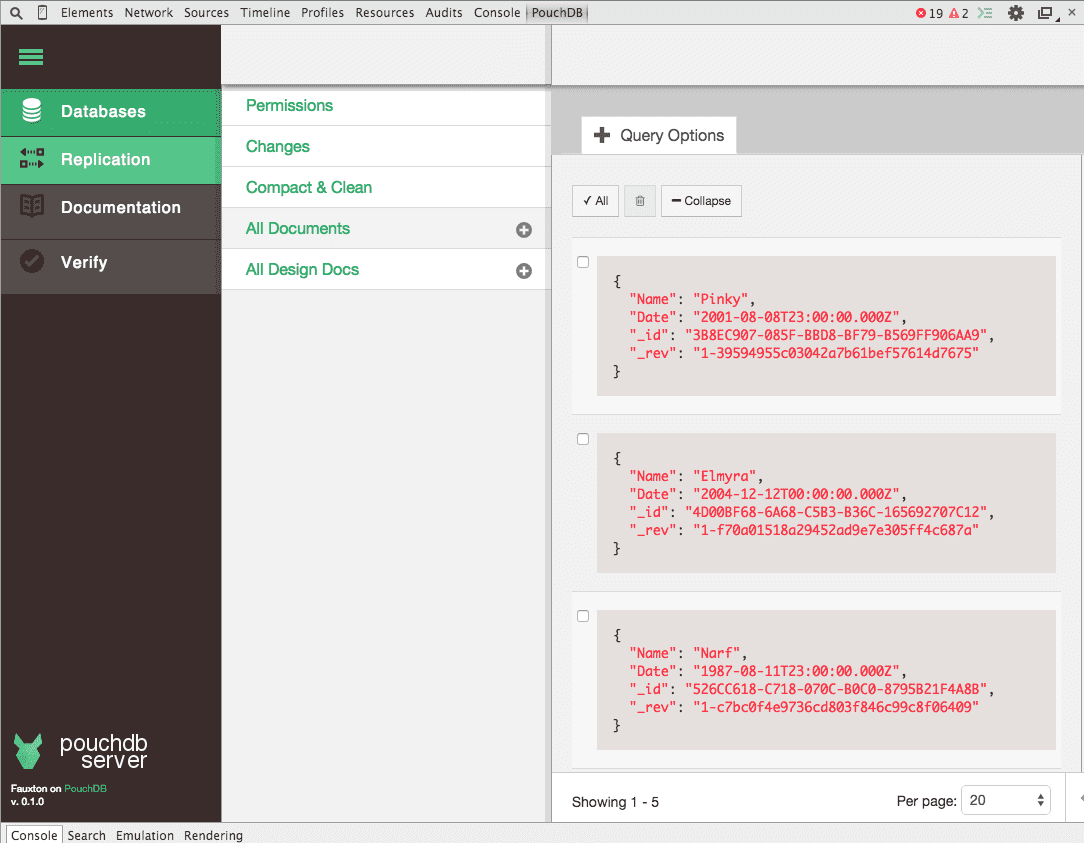Open the Profiles tab
This screenshot has height=843, width=1084.
[x=322, y=12]
